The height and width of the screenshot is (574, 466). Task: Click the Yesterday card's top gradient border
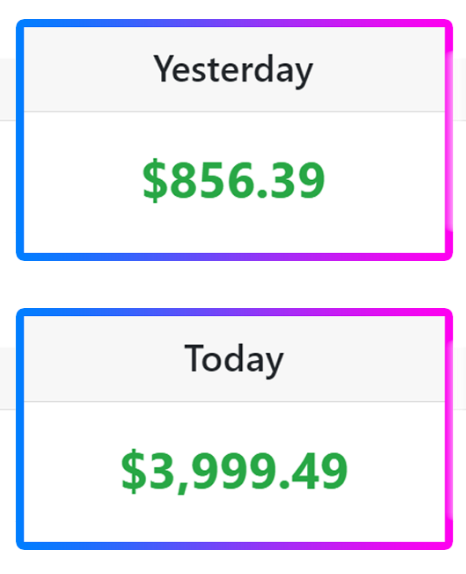234,23
